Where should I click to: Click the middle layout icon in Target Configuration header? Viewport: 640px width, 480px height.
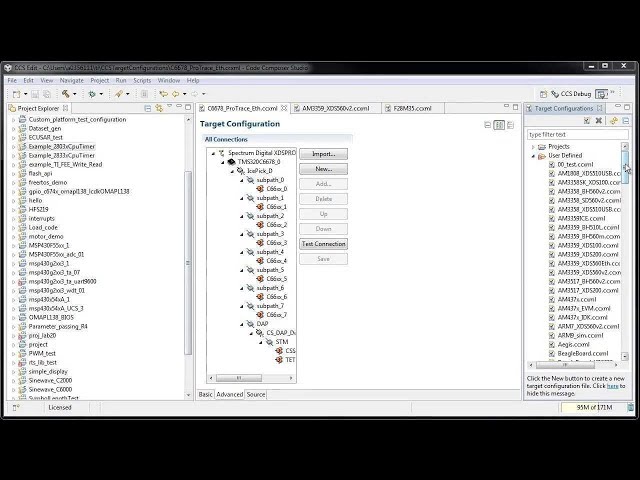(x=499, y=125)
